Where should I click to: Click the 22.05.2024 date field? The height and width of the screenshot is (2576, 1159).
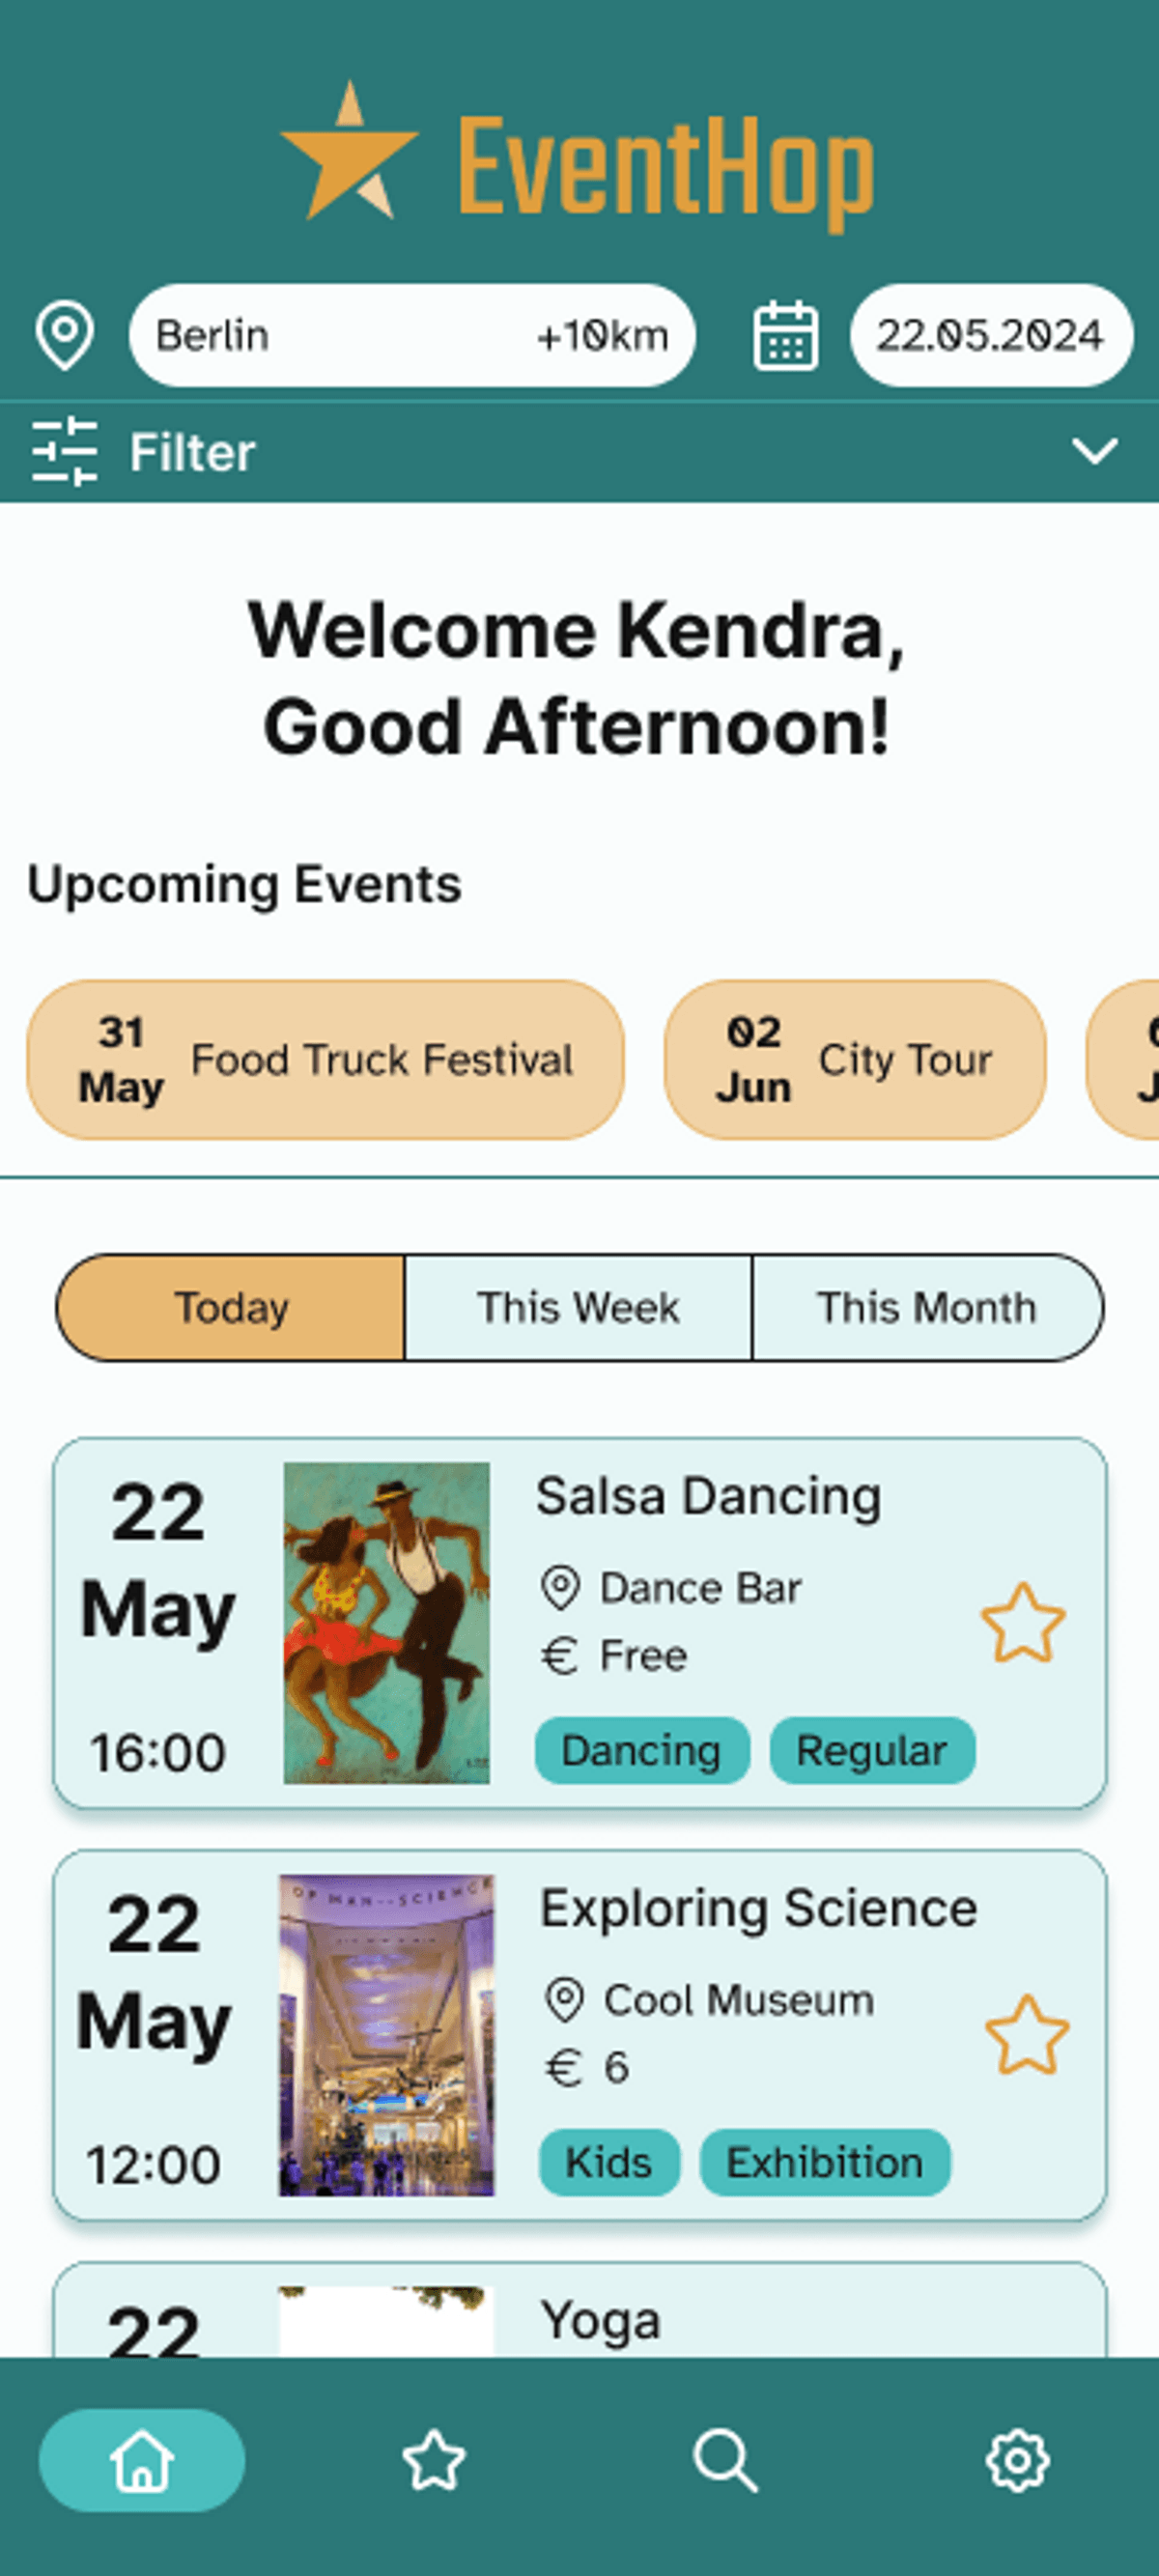click(990, 336)
